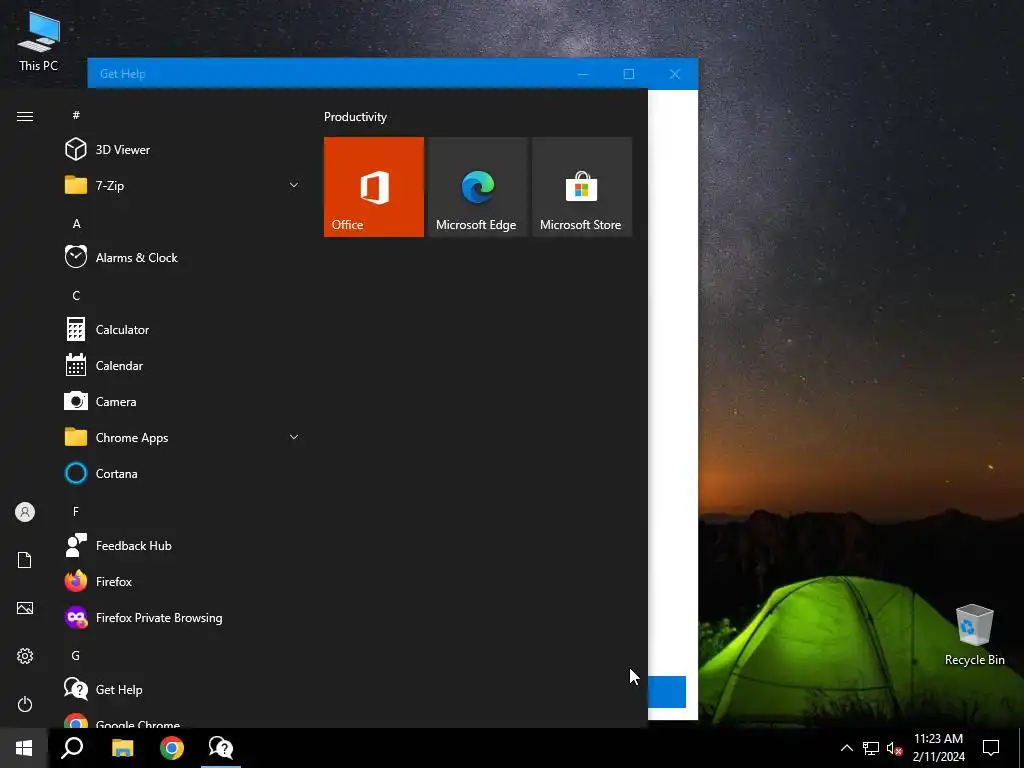Select the Recycle Bin desktop icon

pyautogui.click(x=974, y=635)
